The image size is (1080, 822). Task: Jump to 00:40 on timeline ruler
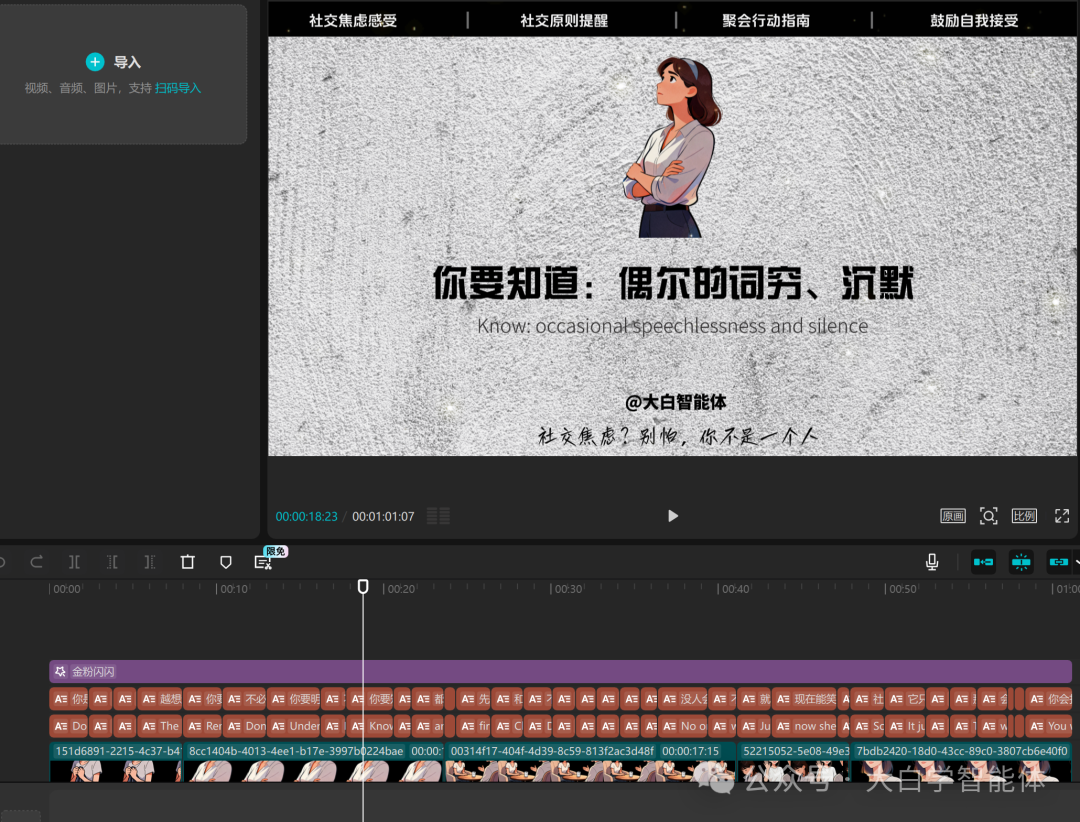tap(735, 589)
